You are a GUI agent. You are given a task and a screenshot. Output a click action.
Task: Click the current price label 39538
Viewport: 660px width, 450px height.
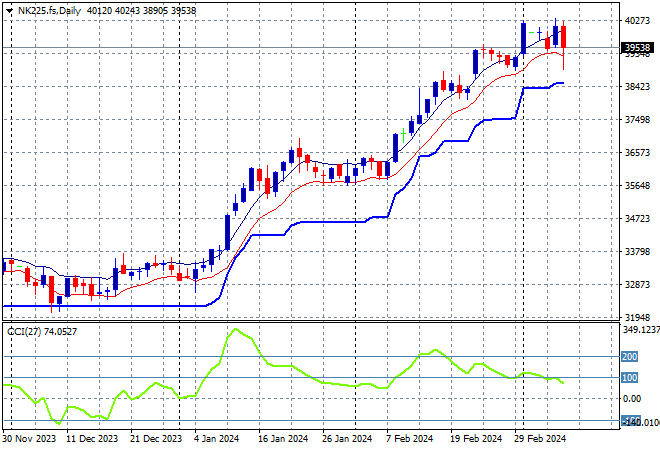636,47
